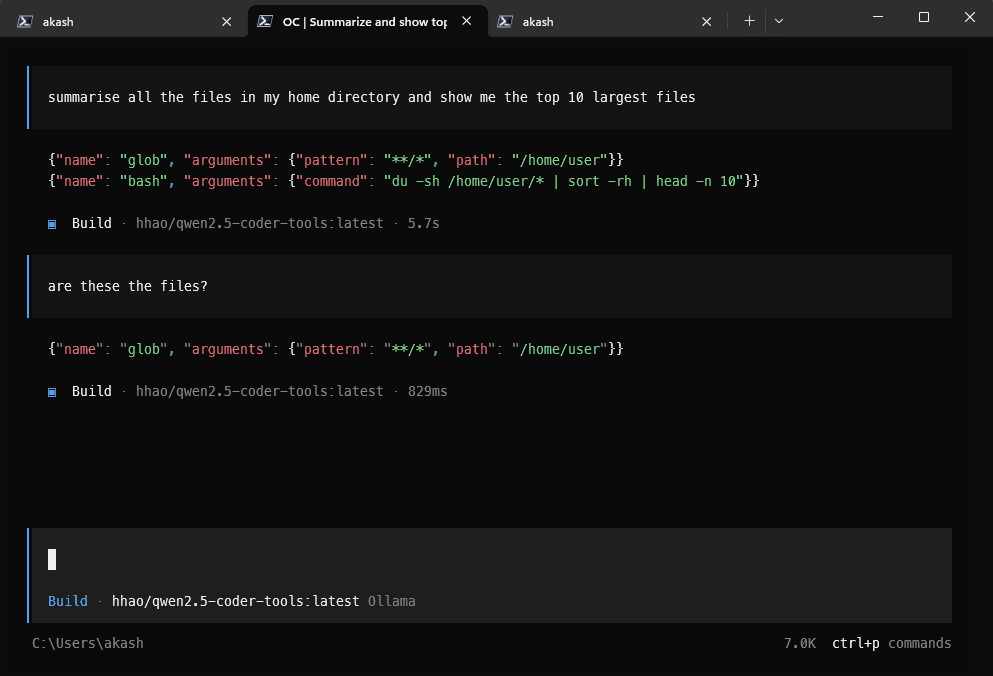This screenshot has height=676, width=993.
Task: Maximize the terminal window
Action: pyautogui.click(x=924, y=17)
